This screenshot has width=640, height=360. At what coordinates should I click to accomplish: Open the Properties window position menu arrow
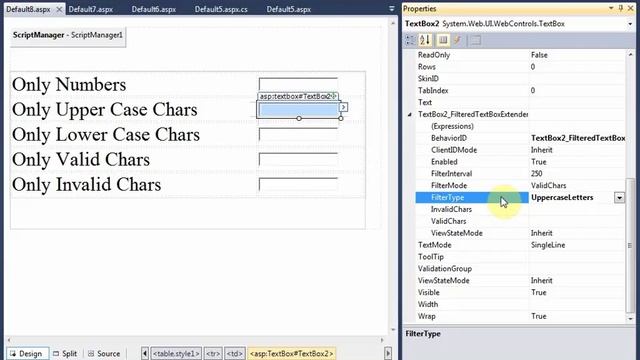(611, 8)
